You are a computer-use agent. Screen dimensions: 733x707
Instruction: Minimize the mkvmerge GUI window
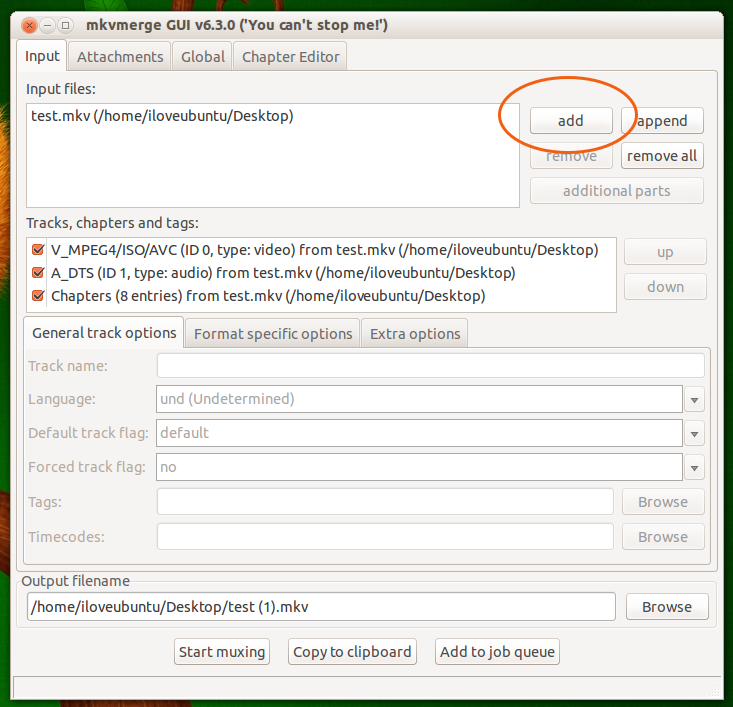coord(47,25)
